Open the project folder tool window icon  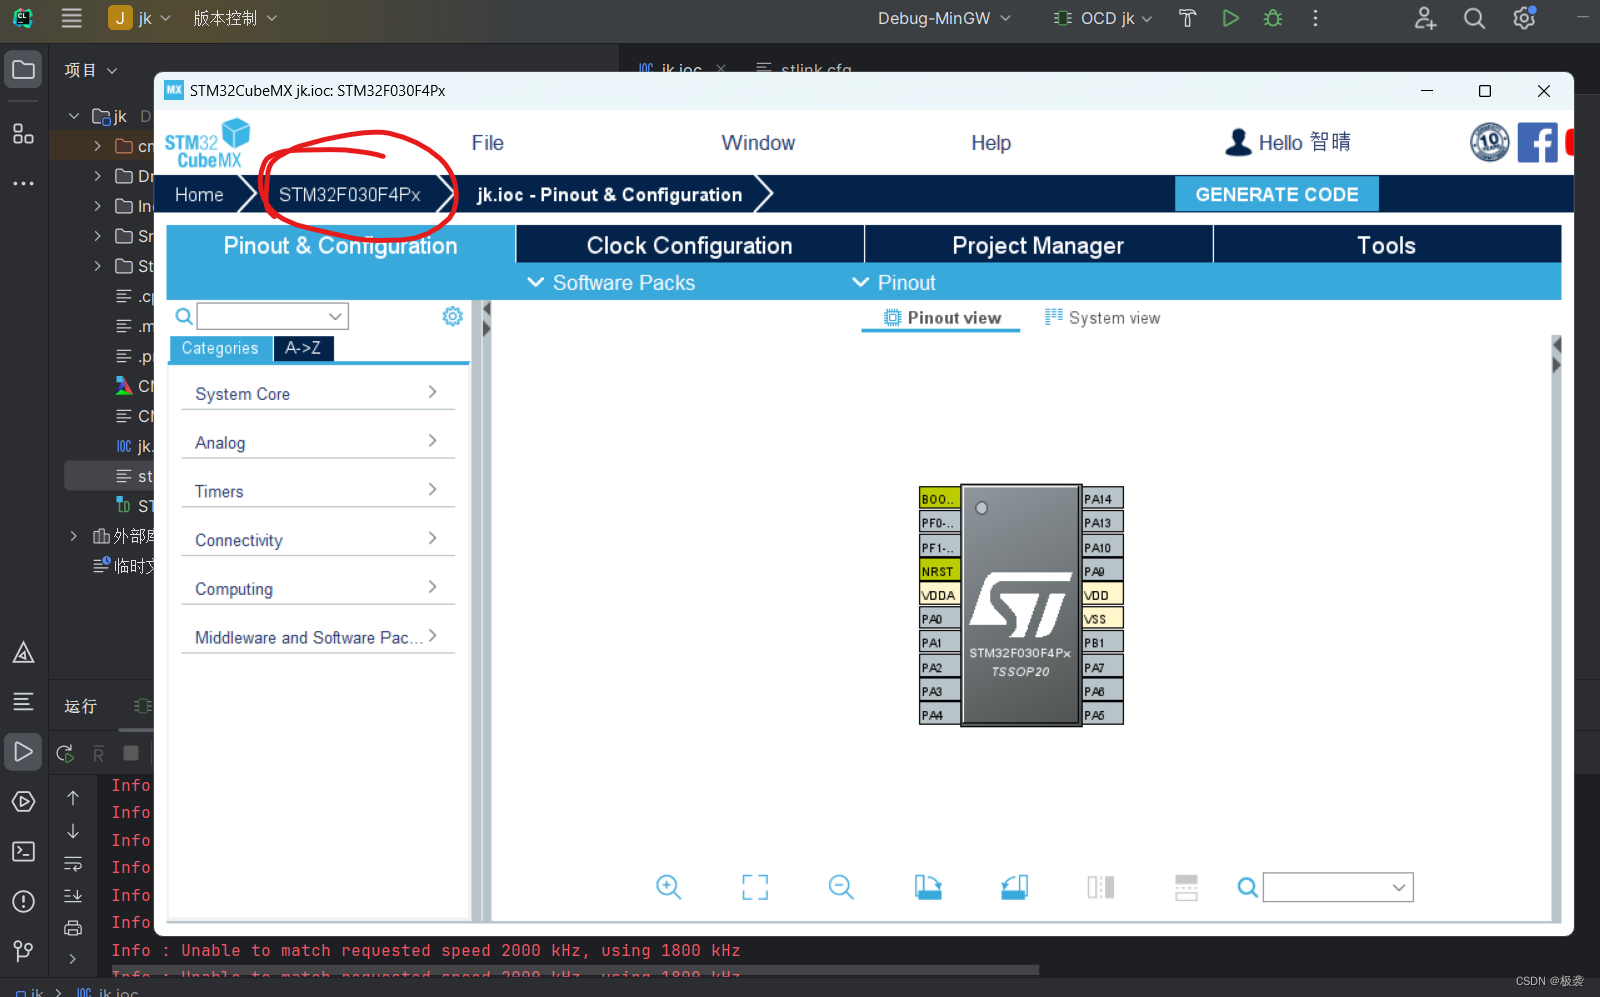(x=23, y=70)
